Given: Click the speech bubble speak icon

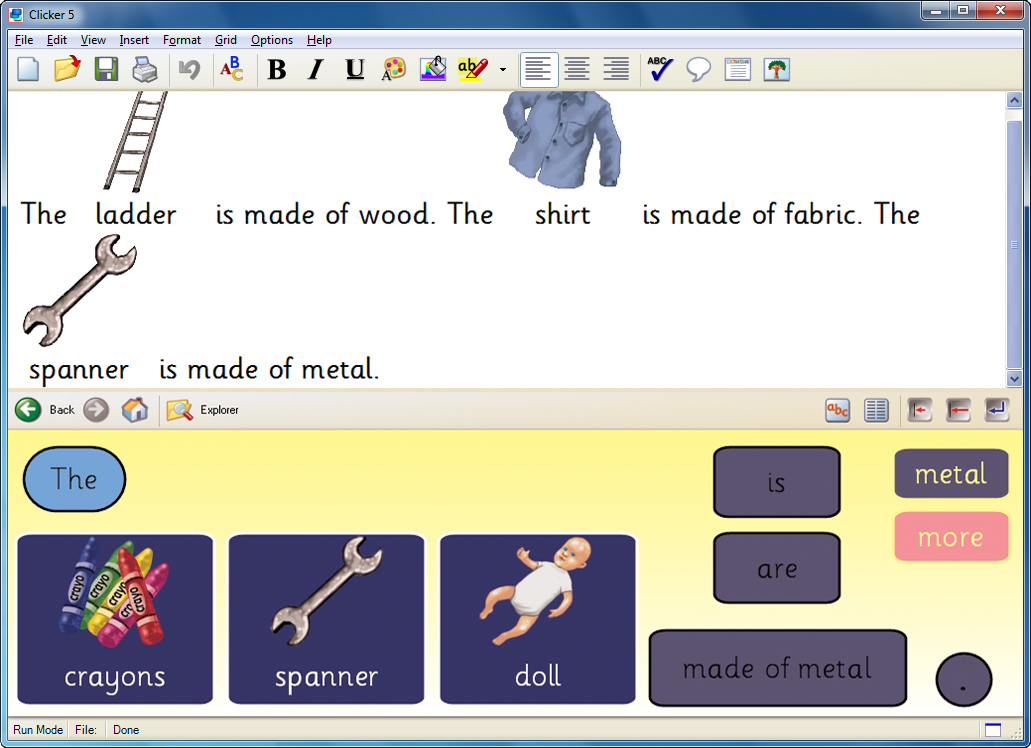Looking at the screenshot, I should coord(698,69).
